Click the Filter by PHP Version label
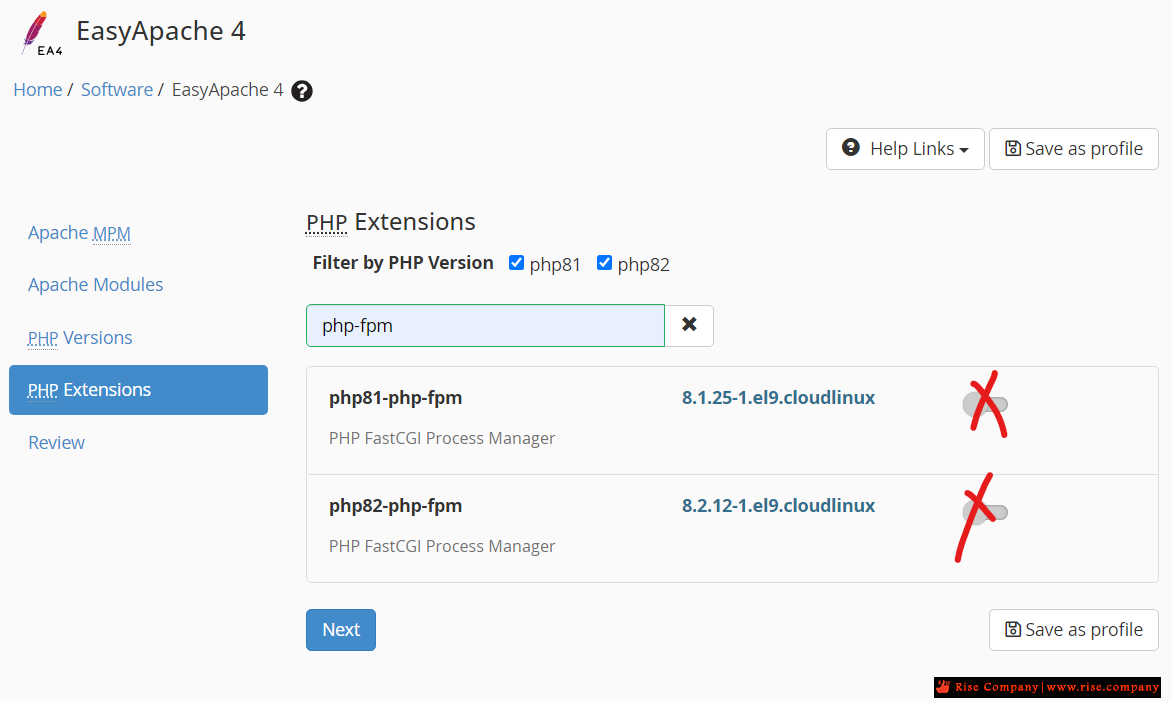Viewport: 1172px width, 701px height. 403,263
